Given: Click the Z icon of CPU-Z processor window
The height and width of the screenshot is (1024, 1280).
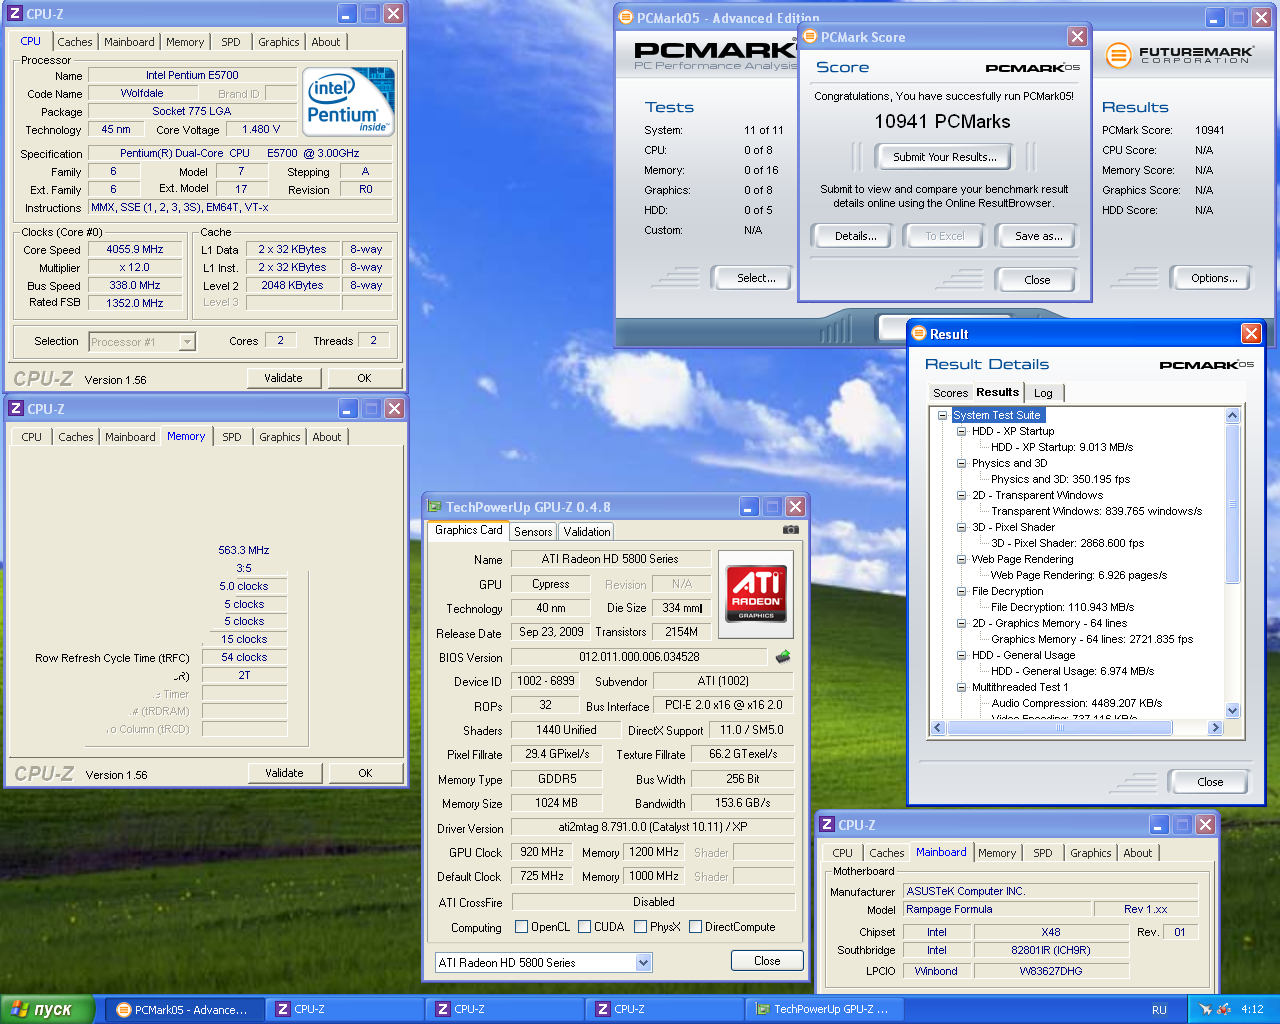Looking at the screenshot, I should 15,14.
